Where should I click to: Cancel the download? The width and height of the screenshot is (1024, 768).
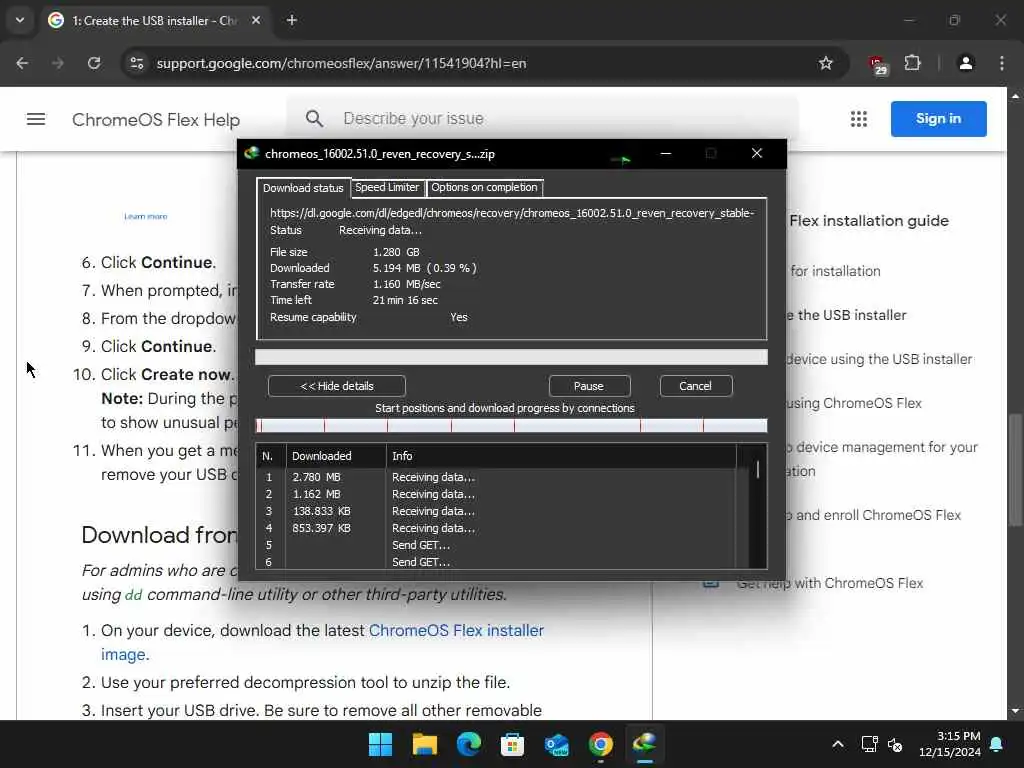(x=696, y=386)
